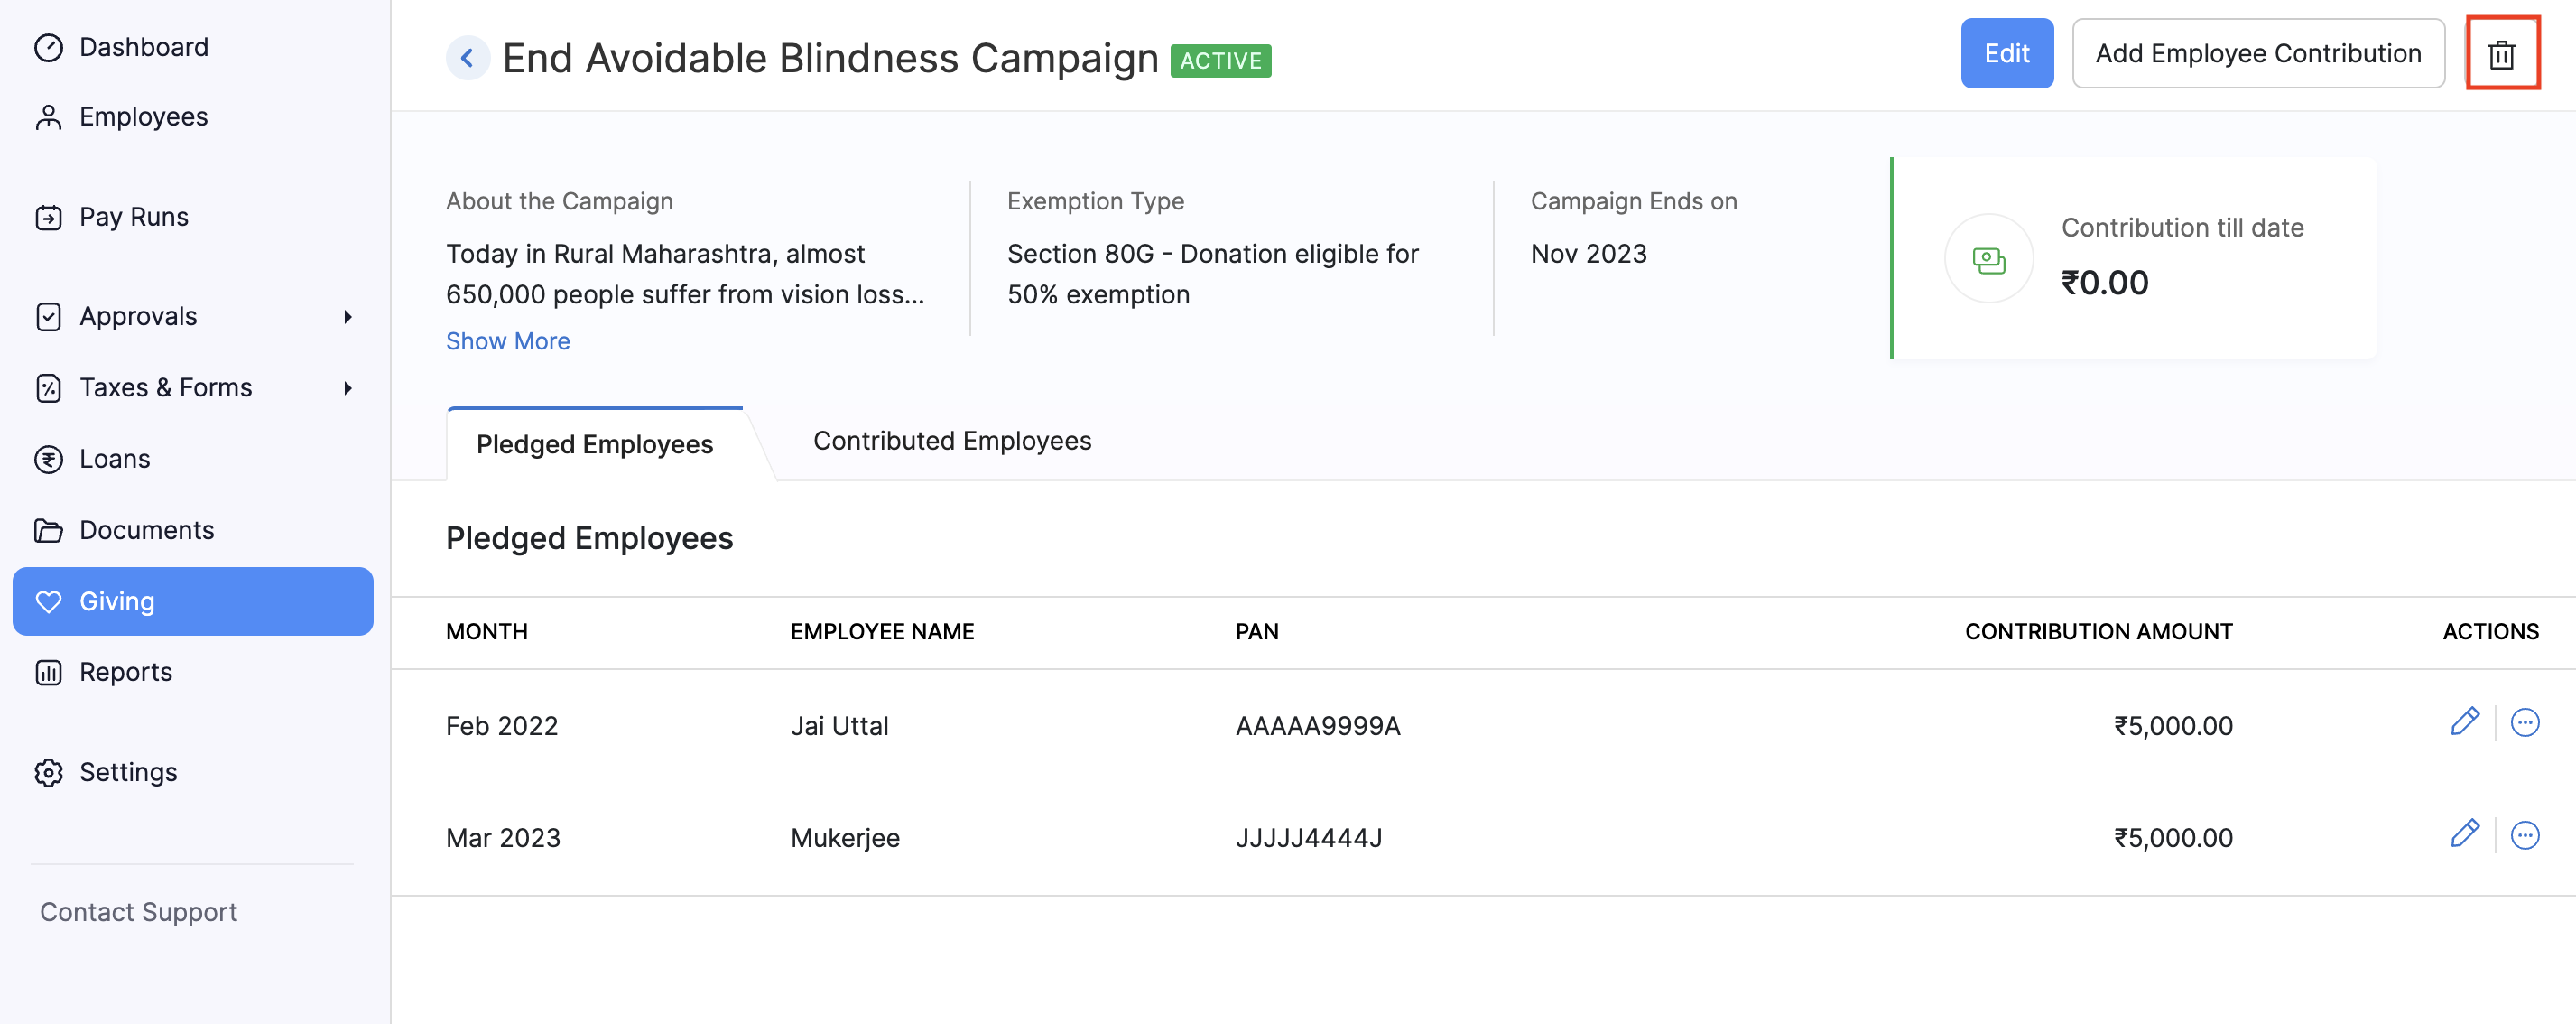Open Settings from the sidebar
This screenshot has height=1024, width=2576.
[x=127, y=772]
